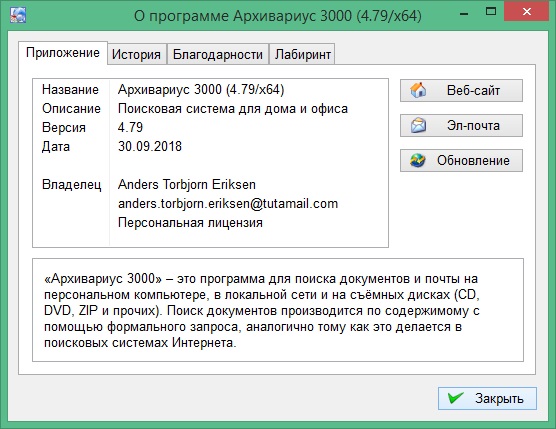The height and width of the screenshot is (429, 556).
Task: Click the Archivarius app icon in title bar
Action: coord(18,15)
